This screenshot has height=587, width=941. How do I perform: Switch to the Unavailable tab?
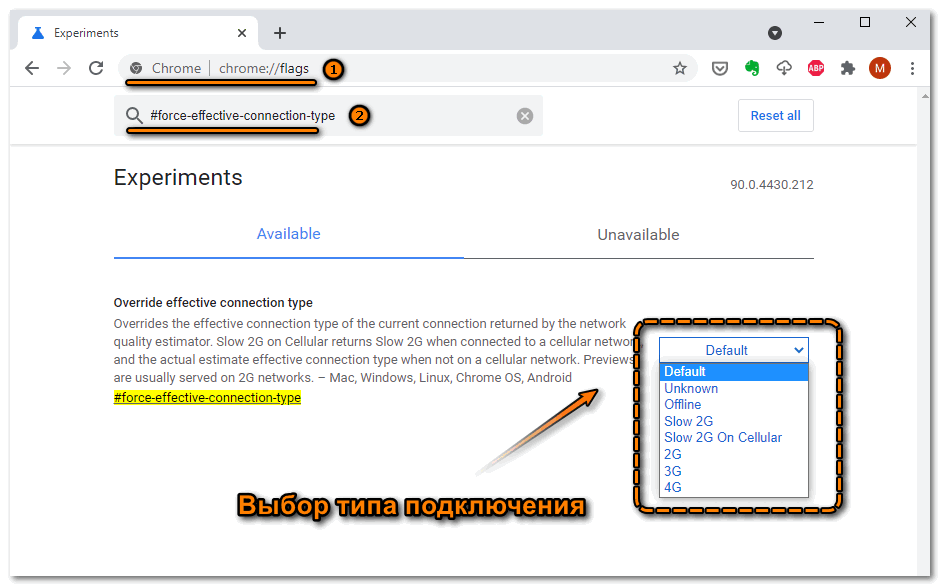click(x=638, y=235)
